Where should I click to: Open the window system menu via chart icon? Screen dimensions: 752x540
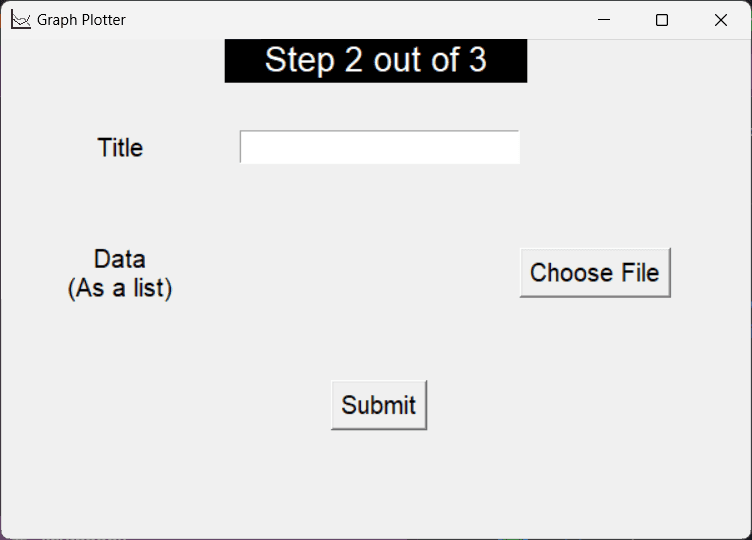pyautogui.click(x=21, y=20)
